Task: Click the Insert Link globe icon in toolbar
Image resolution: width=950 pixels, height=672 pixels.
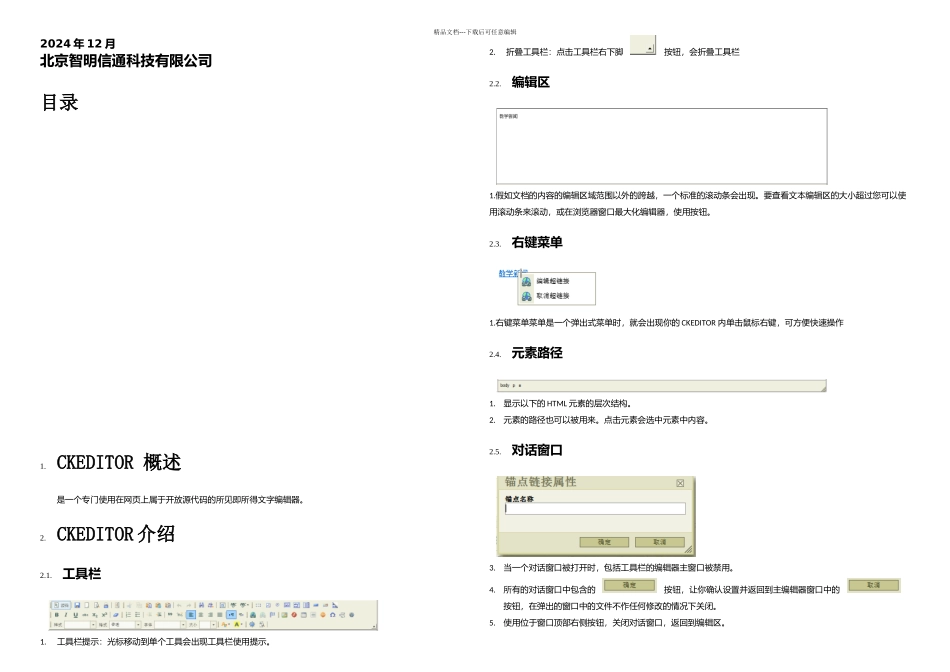Action: (253, 615)
